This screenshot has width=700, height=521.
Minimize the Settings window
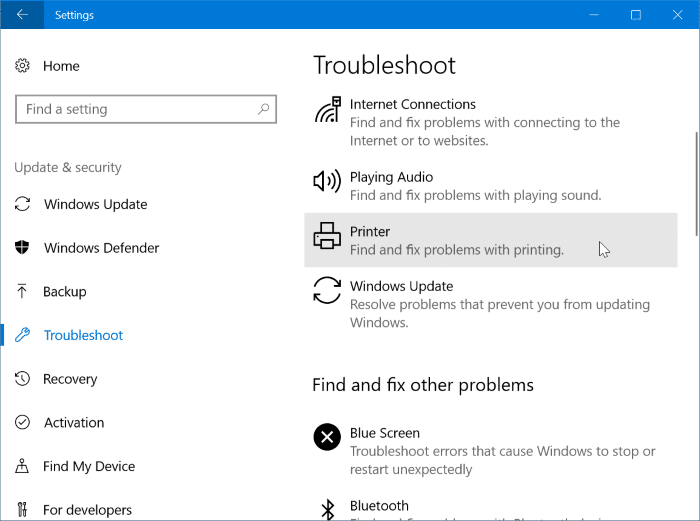pyautogui.click(x=594, y=15)
